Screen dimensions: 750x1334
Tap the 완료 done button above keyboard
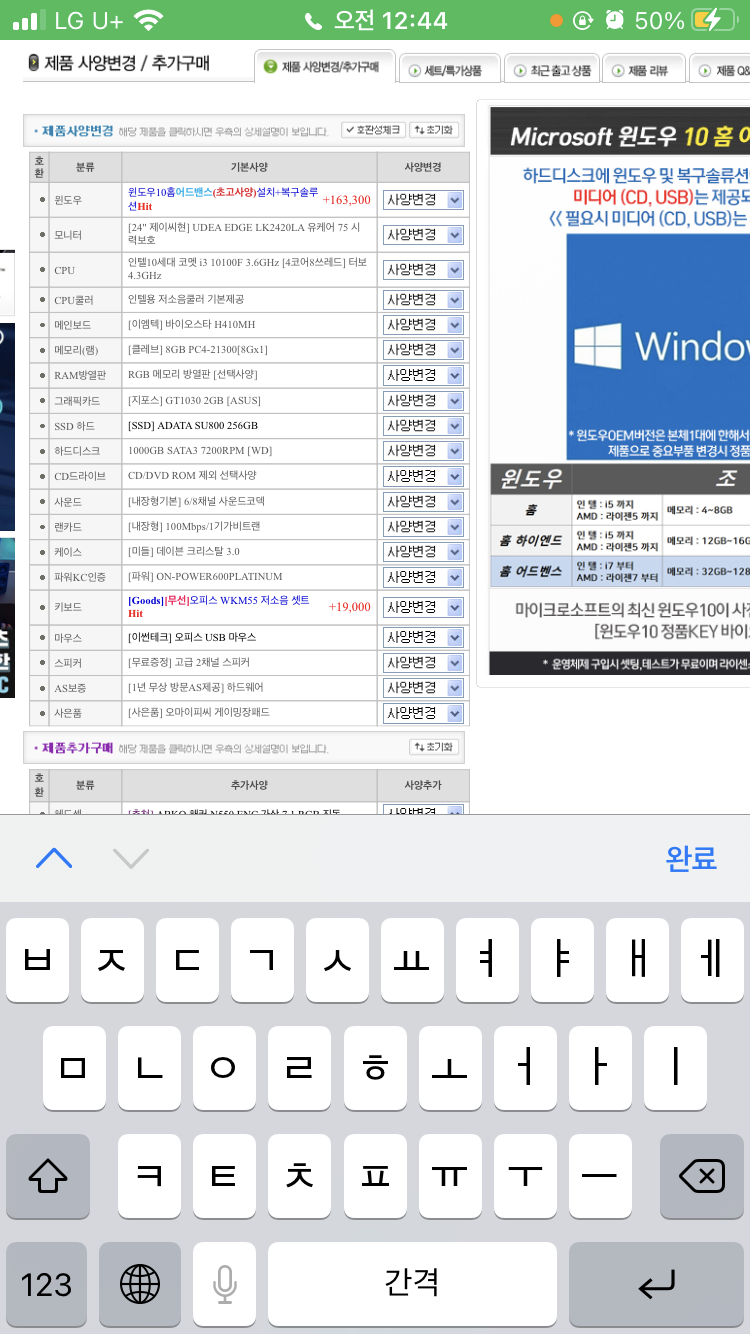pyautogui.click(x=691, y=857)
